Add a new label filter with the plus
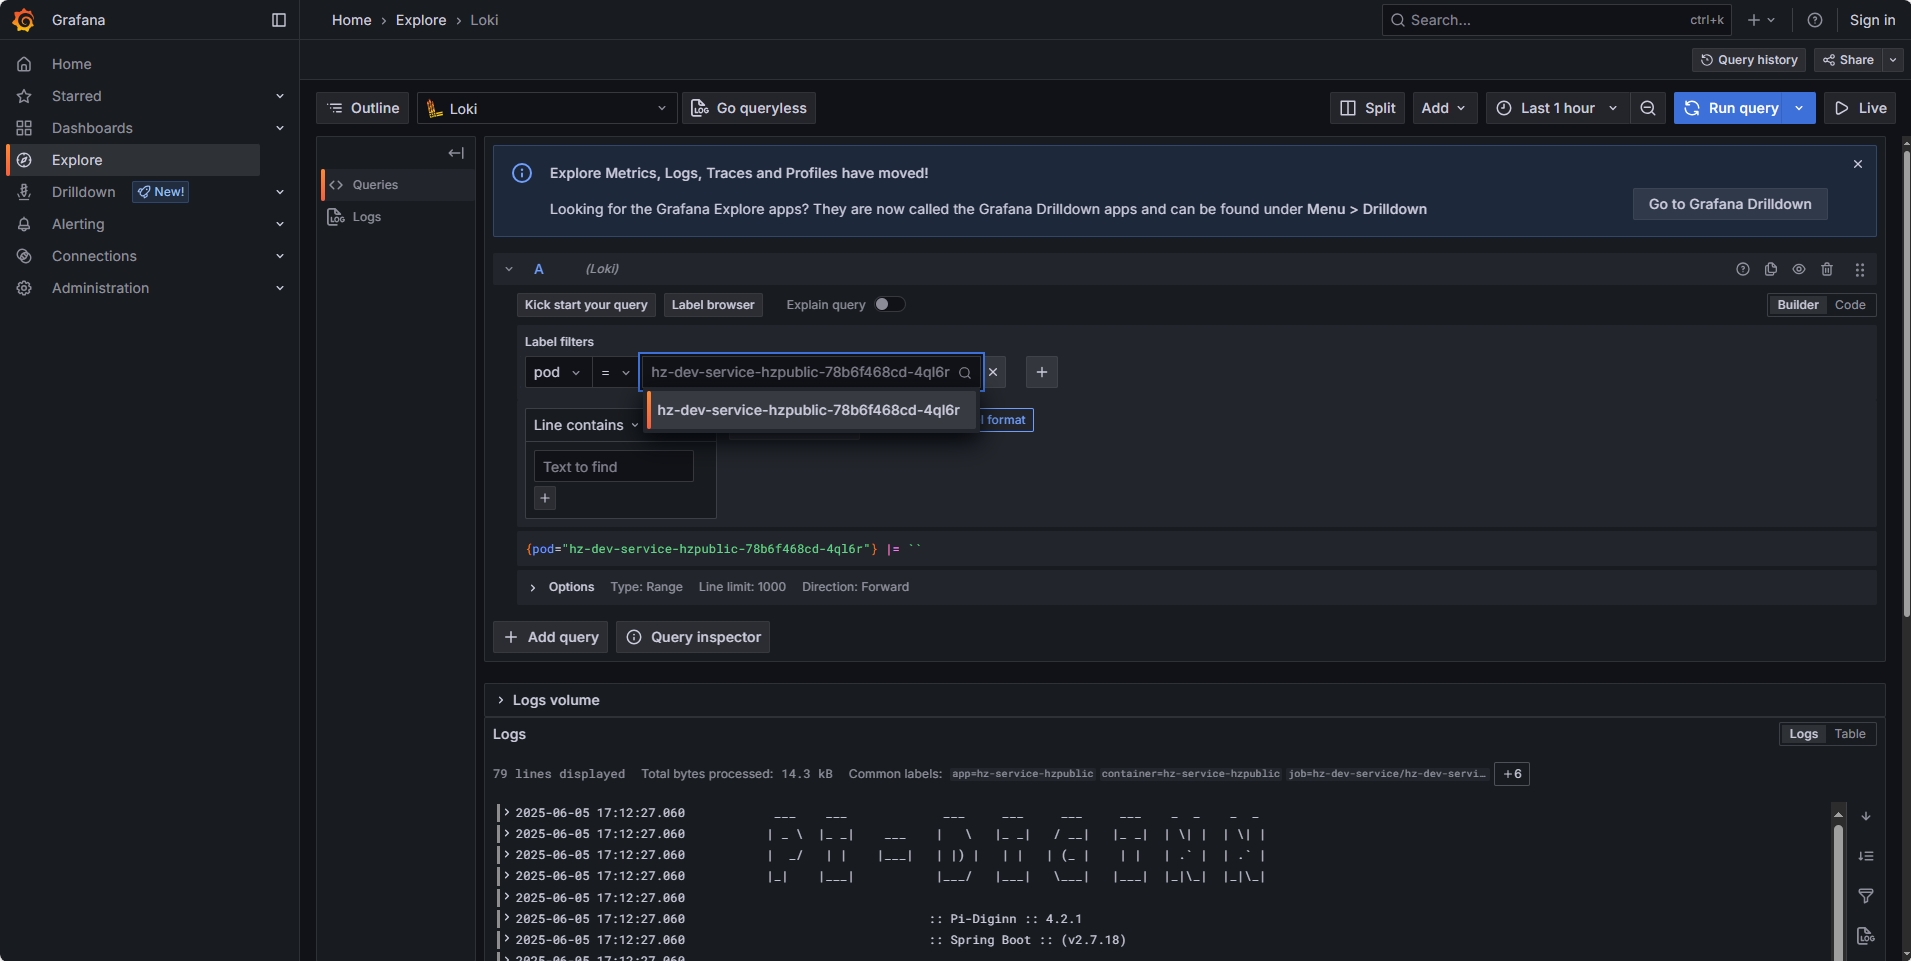This screenshot has height=961, width=1911. [x=1041, y=372]
